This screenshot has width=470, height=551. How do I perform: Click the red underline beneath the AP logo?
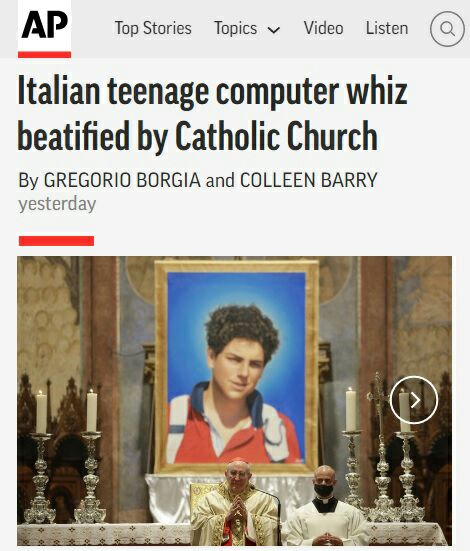(44, 54)
